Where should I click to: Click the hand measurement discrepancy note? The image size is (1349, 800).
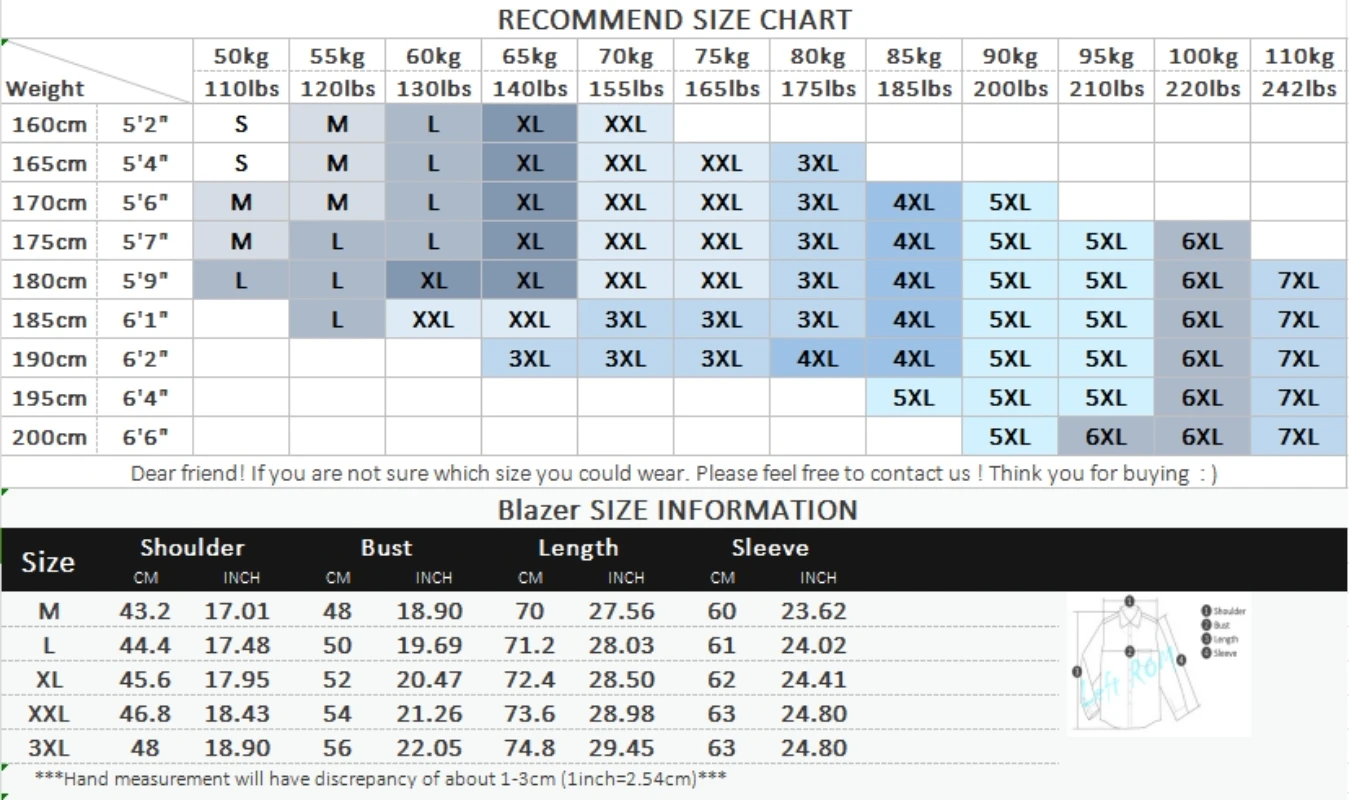380,778
